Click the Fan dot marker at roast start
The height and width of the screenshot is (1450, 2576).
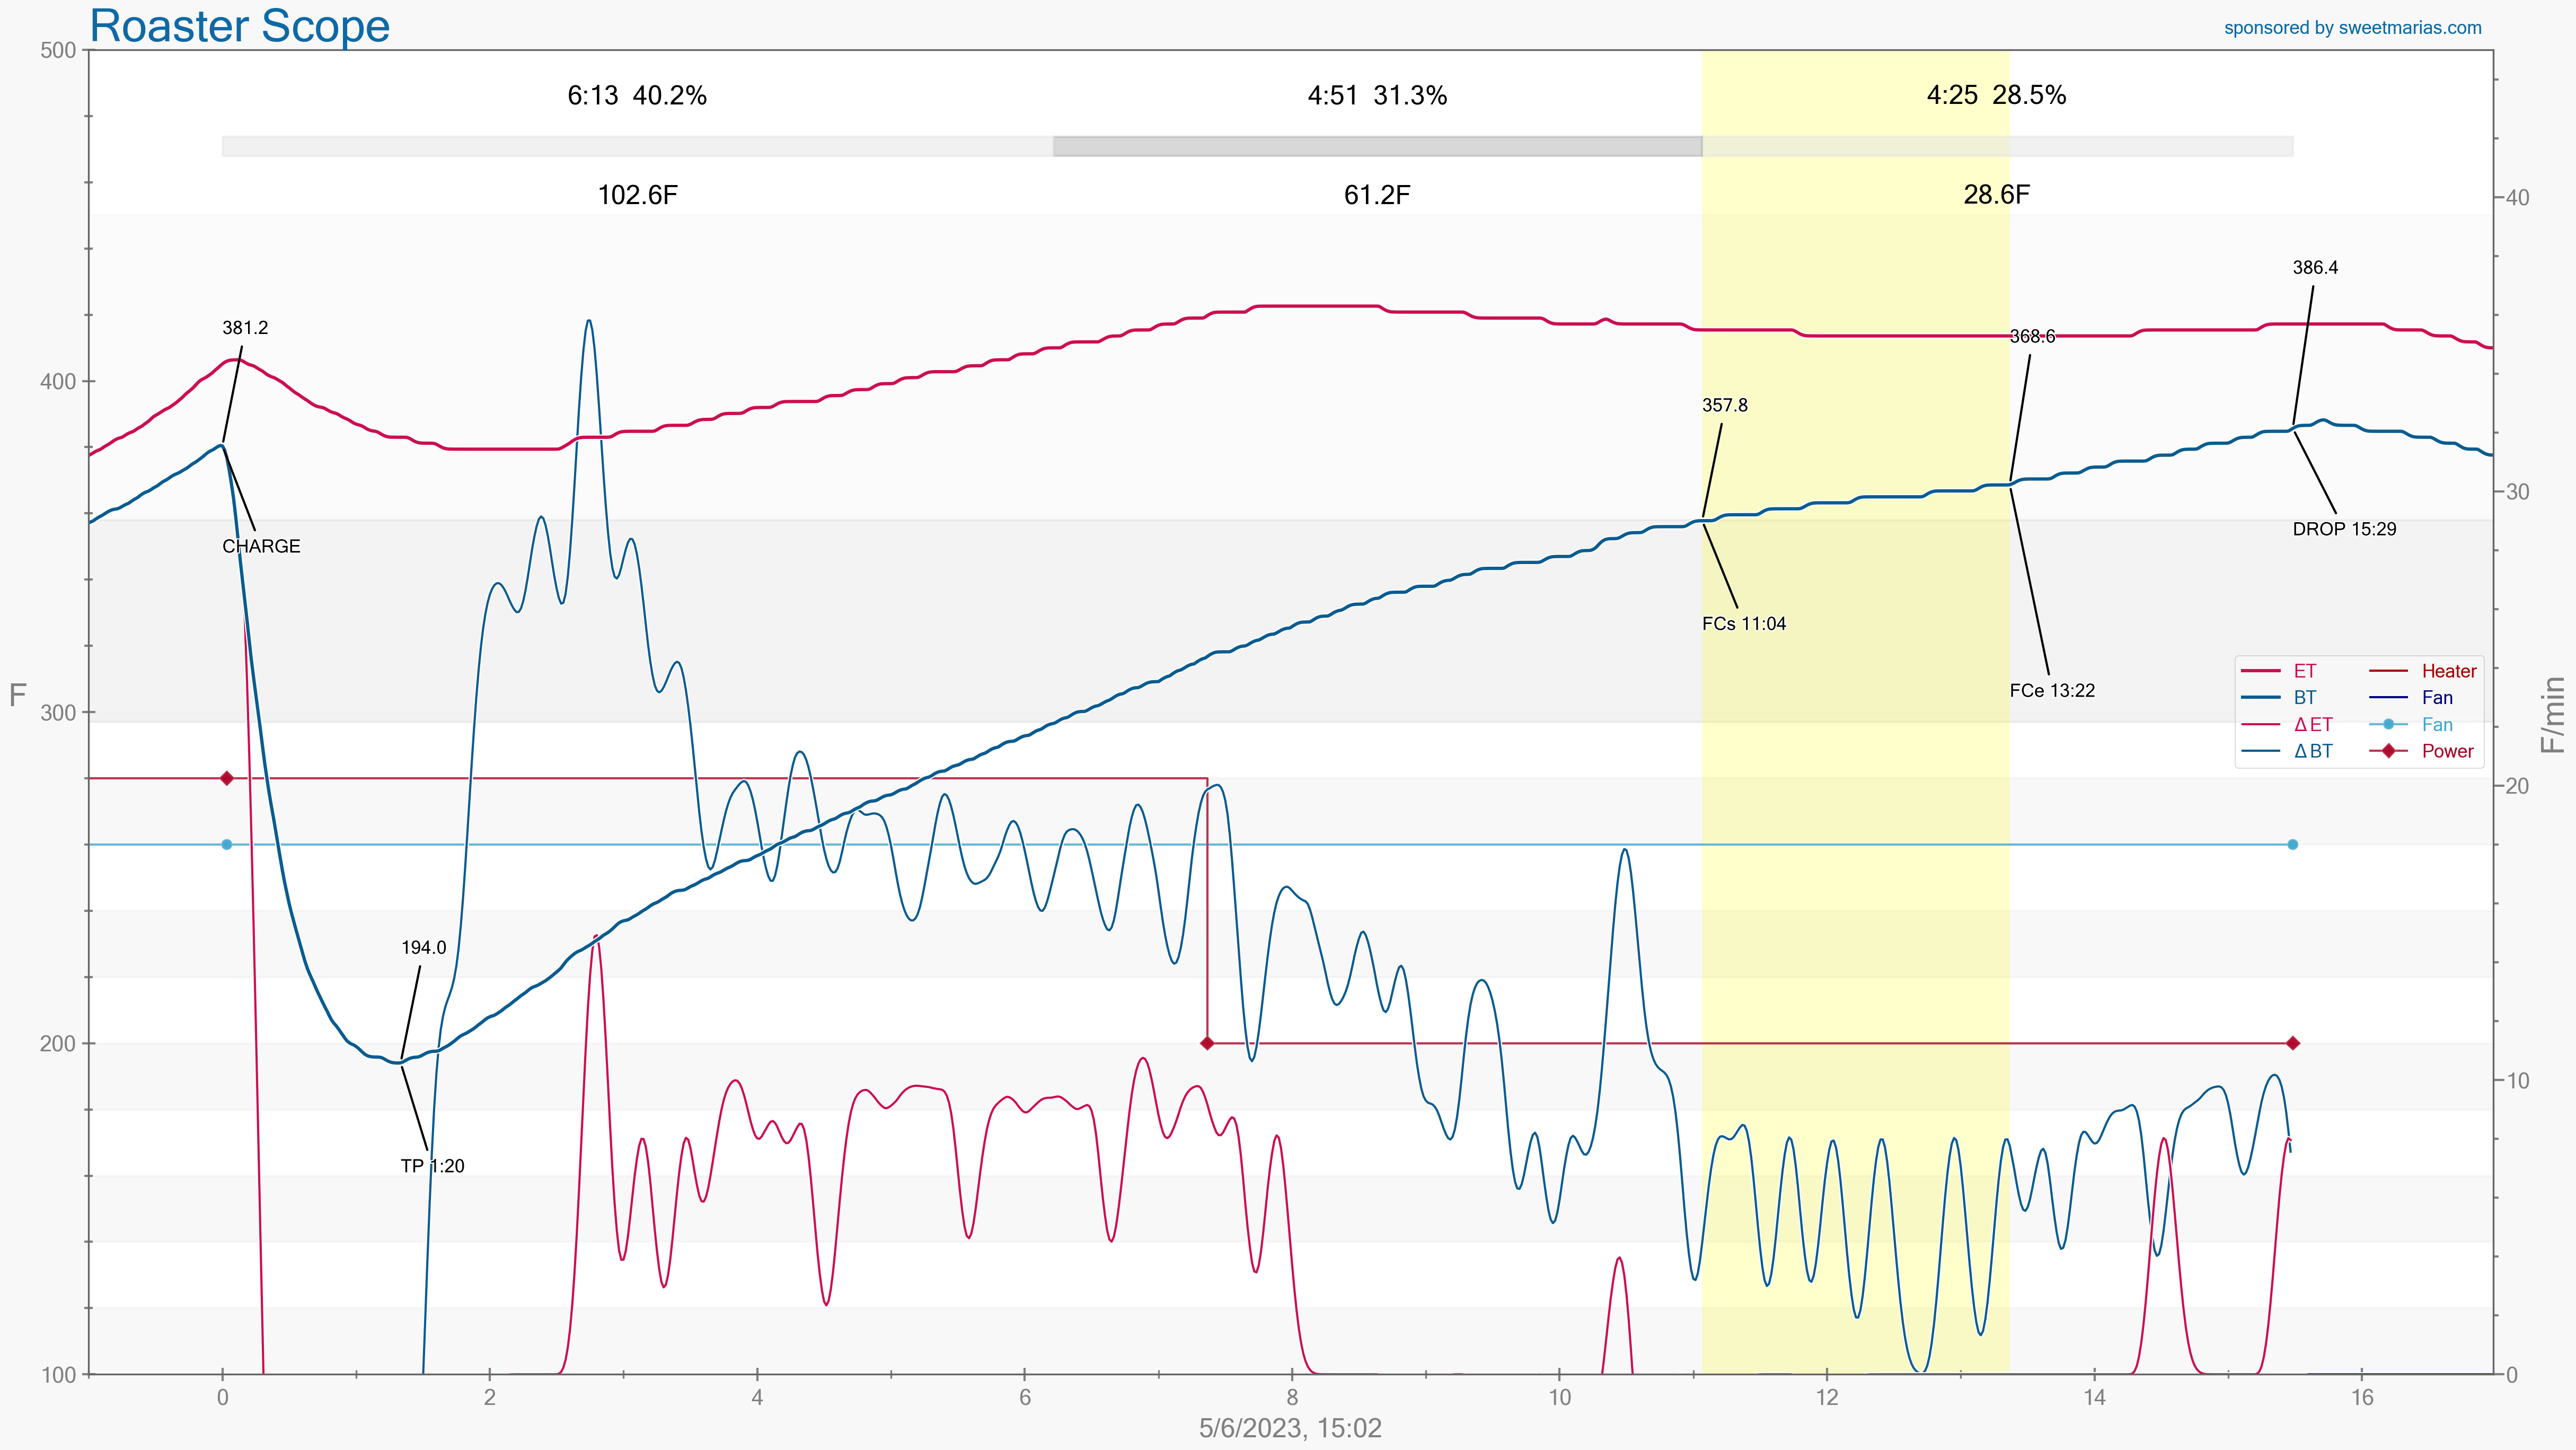(x=227, y=845)
